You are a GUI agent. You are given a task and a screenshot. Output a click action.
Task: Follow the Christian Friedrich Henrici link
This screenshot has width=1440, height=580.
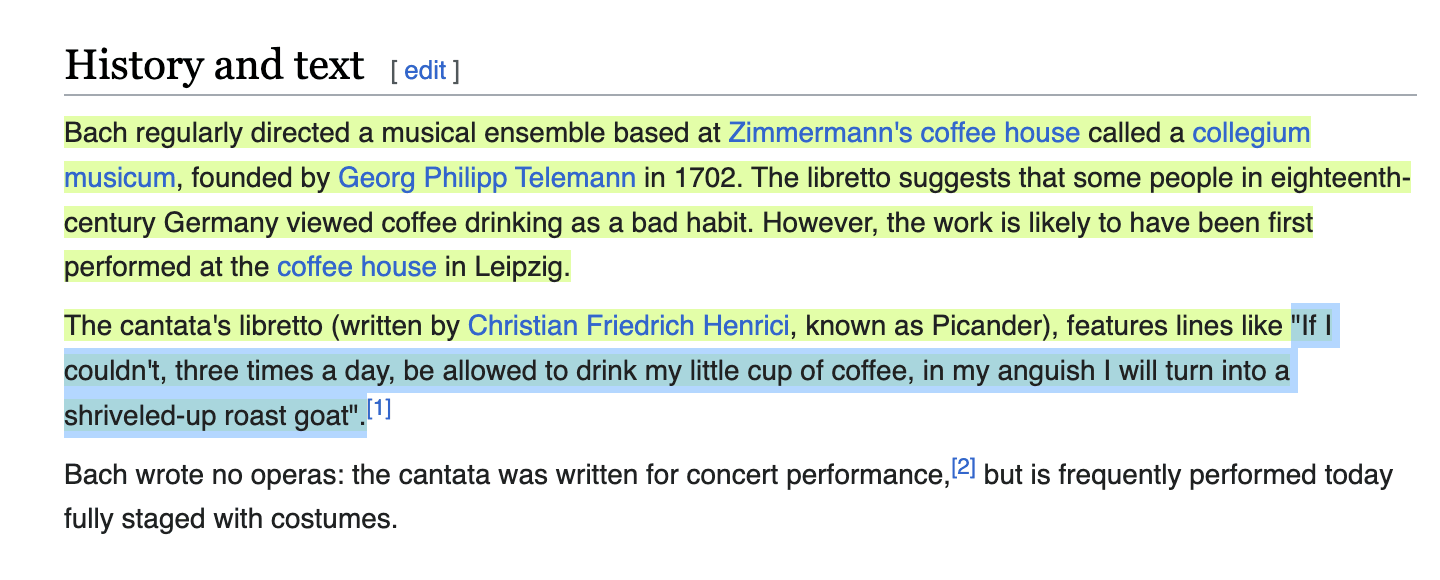pos(629,326)
